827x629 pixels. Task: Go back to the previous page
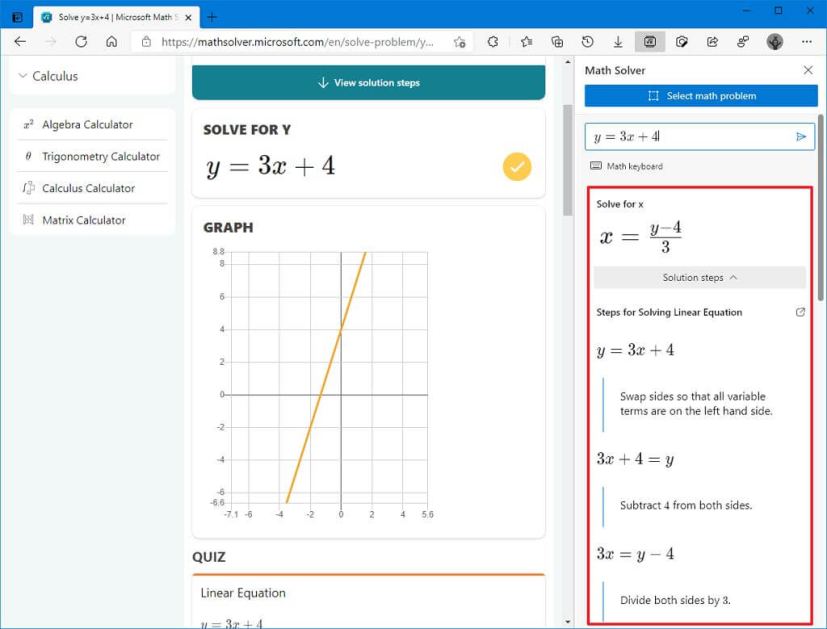point(20,42)
